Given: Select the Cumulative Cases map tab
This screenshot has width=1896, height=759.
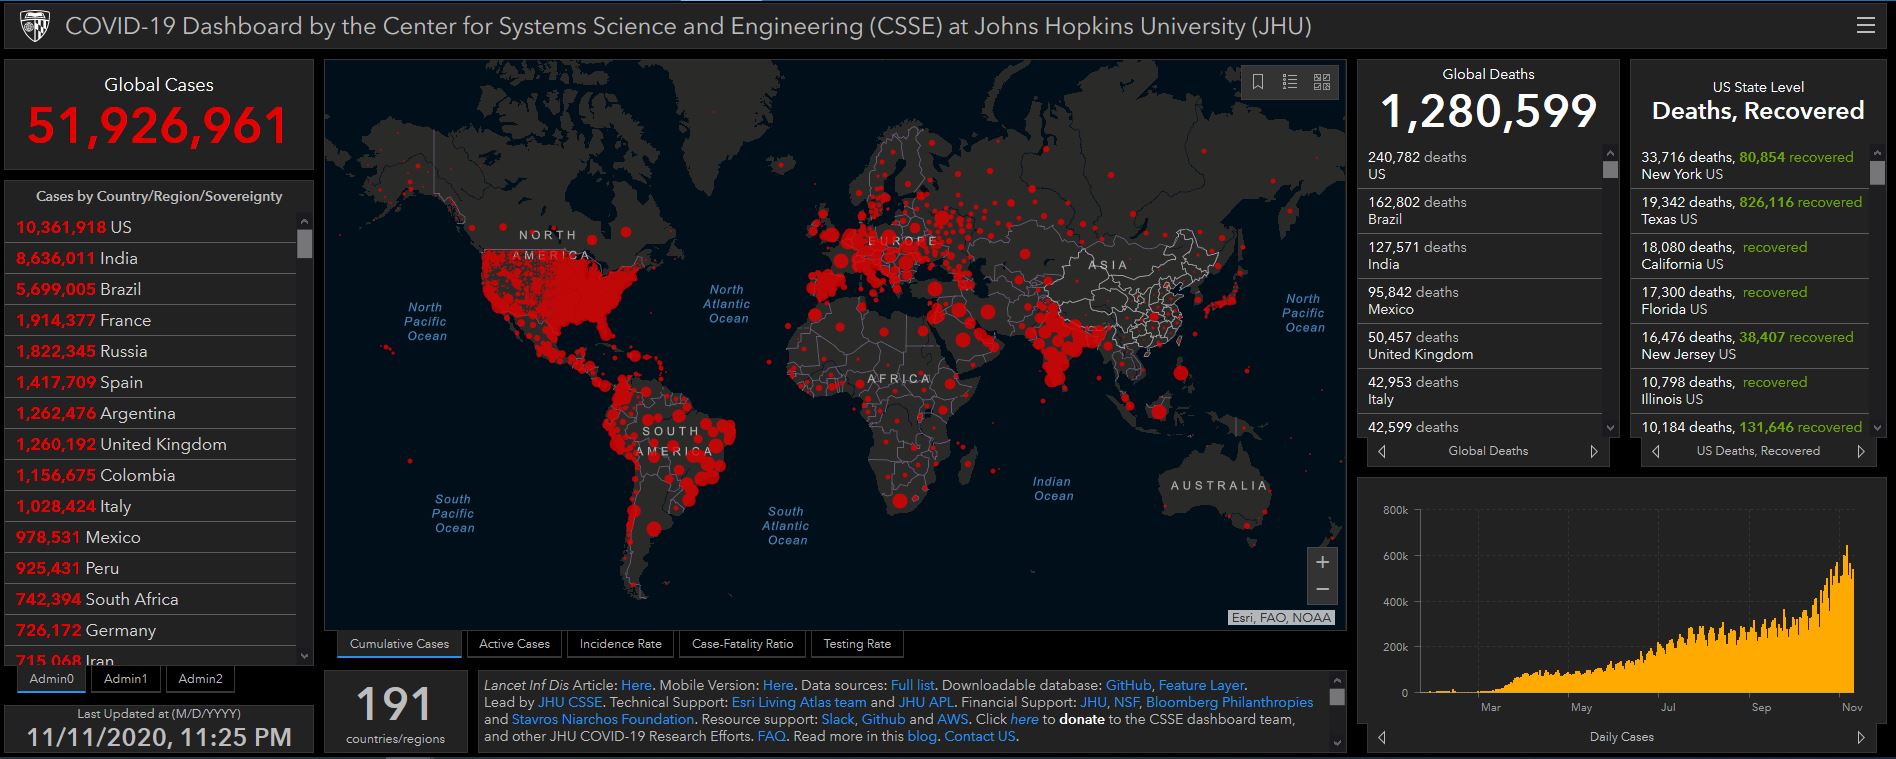Looking at the screenshot, I should (399, 644).
